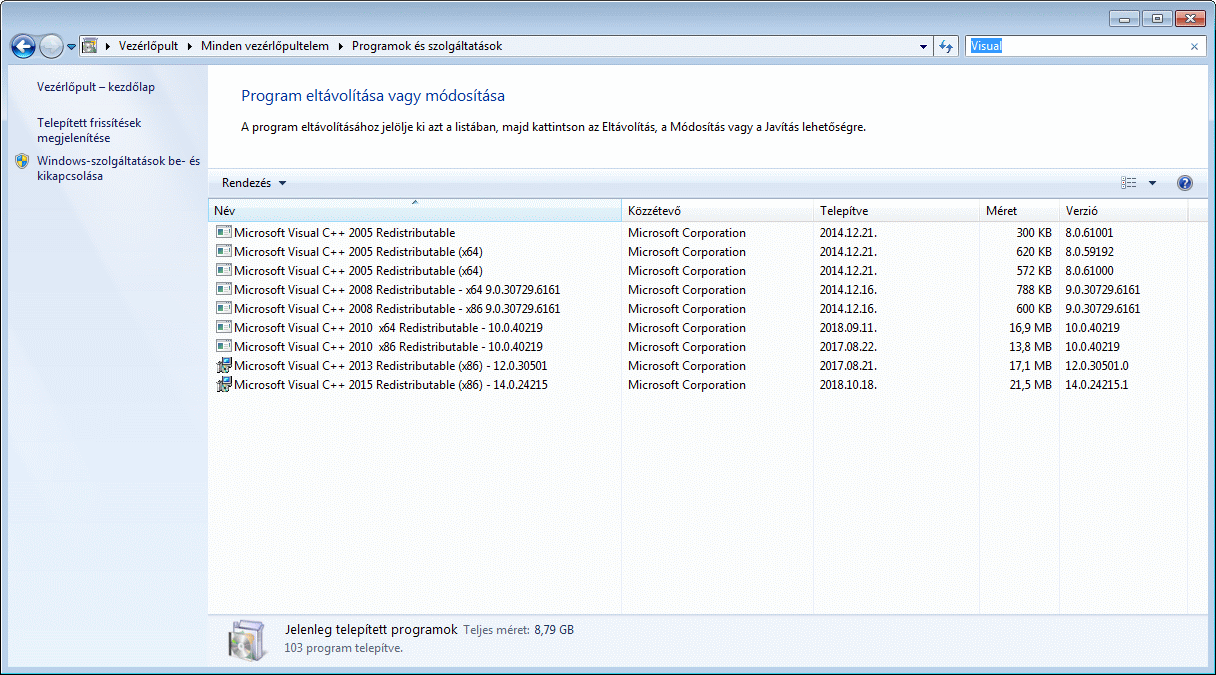Select Visual C++ 2010 x86 Redistributable row

coord(700,347)
